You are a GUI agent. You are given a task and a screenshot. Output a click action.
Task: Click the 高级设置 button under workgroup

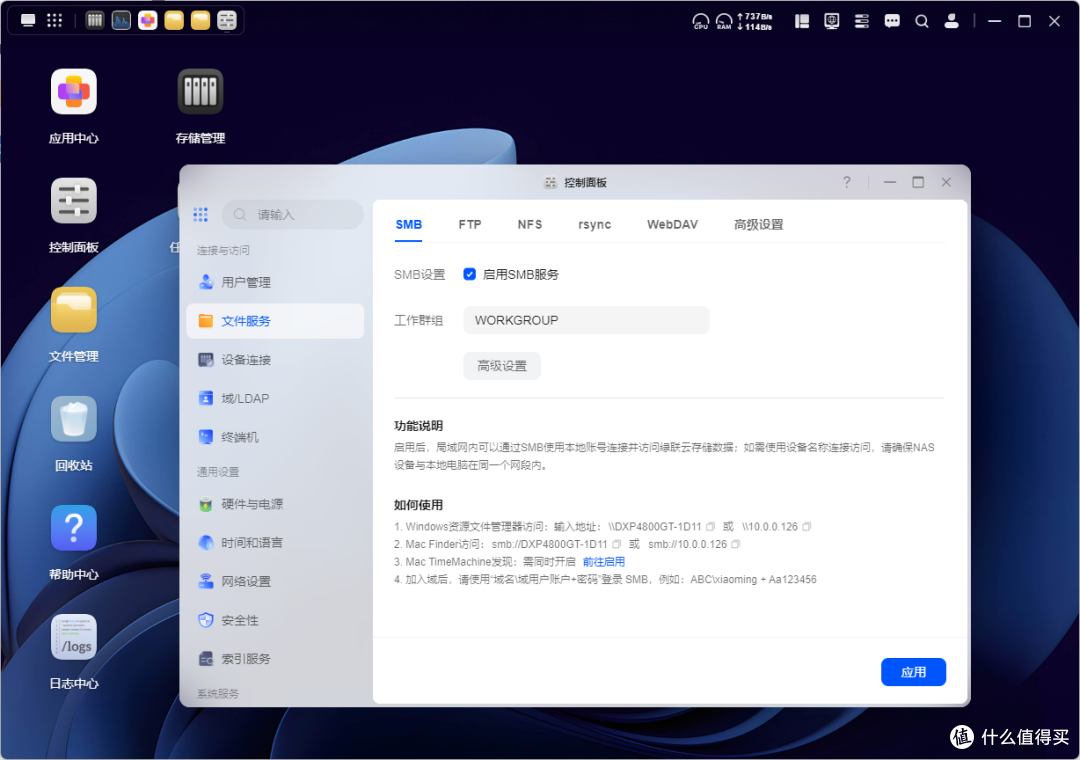pyautogui.click(x=502, y=366)
